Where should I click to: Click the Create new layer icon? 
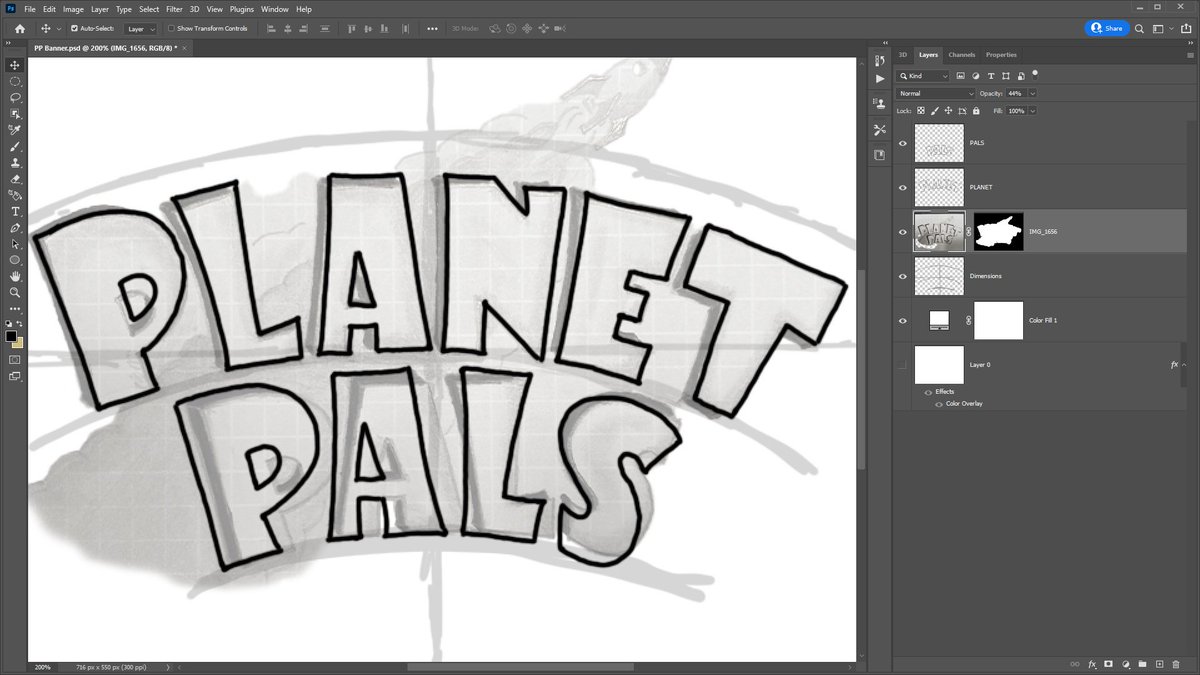pos(1158,664)
